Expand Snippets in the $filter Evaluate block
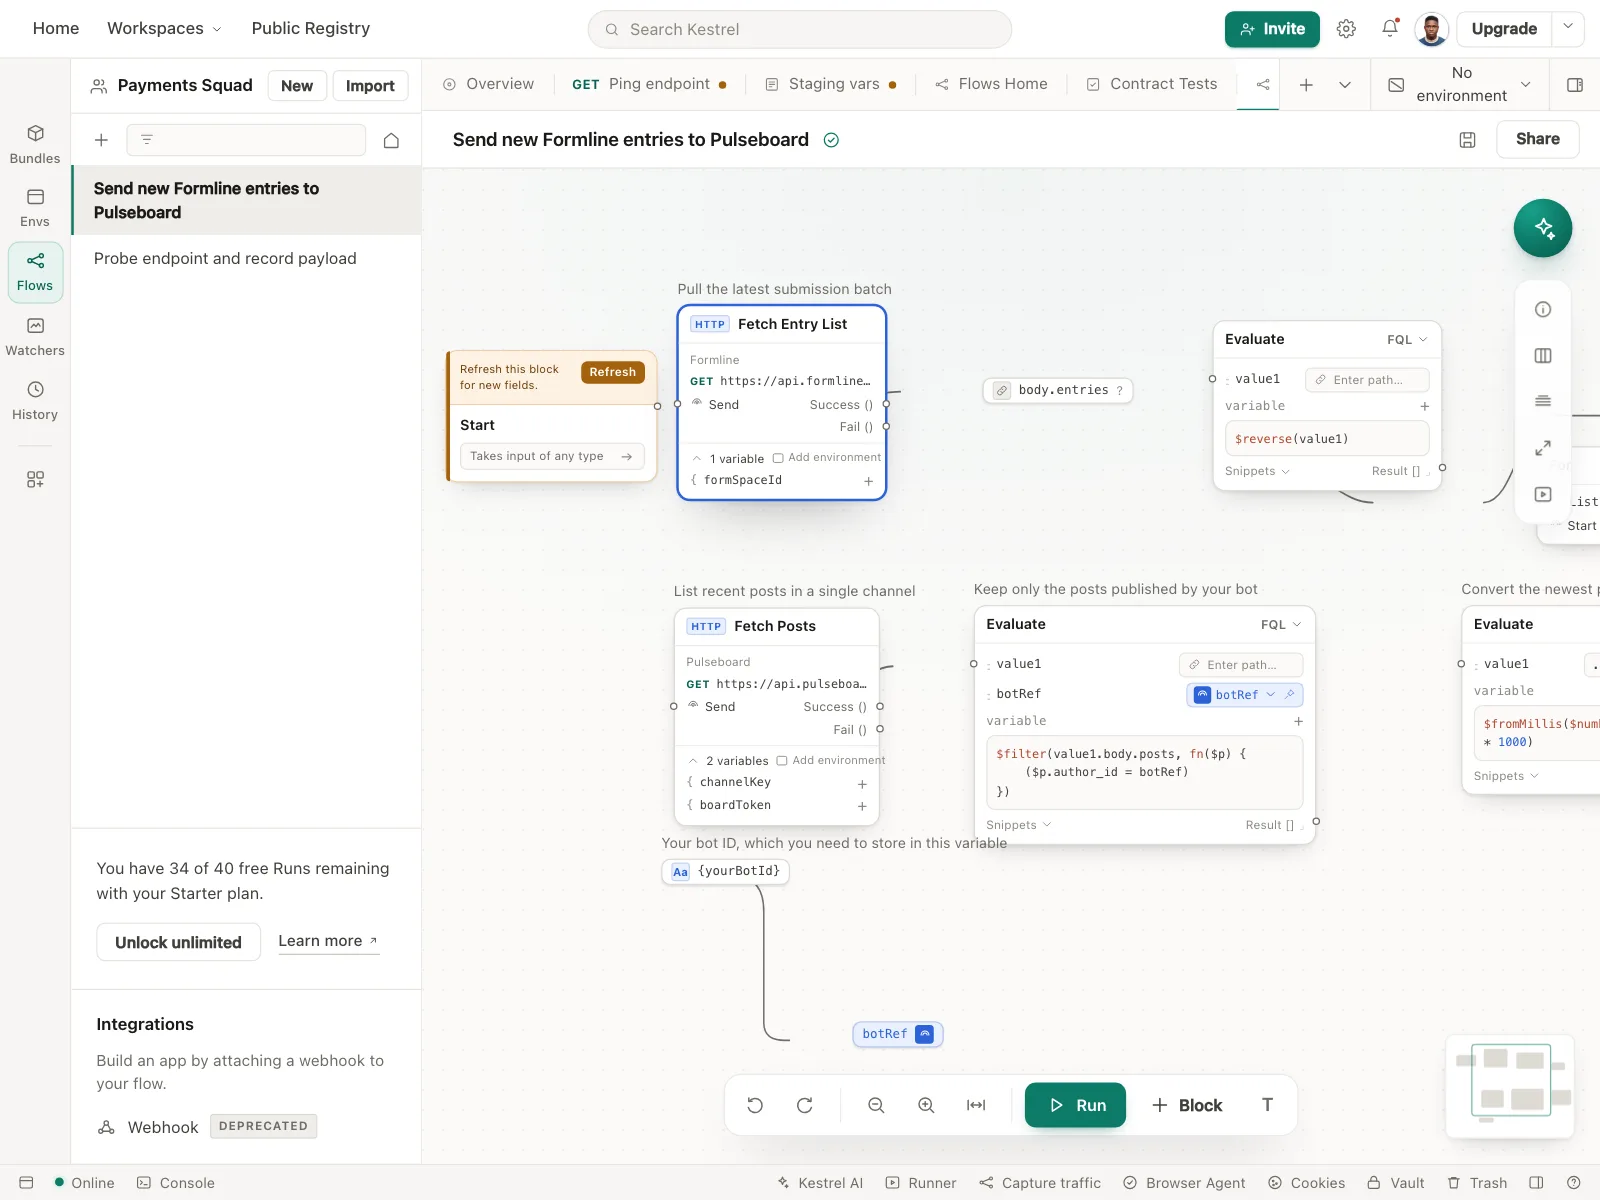The image size is (1600, 1200). pos(1018,825)
